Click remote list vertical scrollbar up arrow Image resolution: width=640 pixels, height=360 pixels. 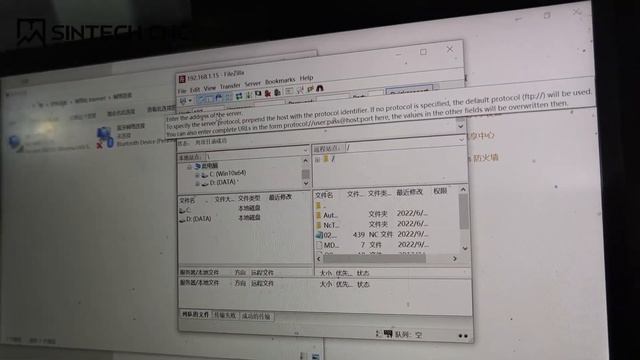coord(463,189)
